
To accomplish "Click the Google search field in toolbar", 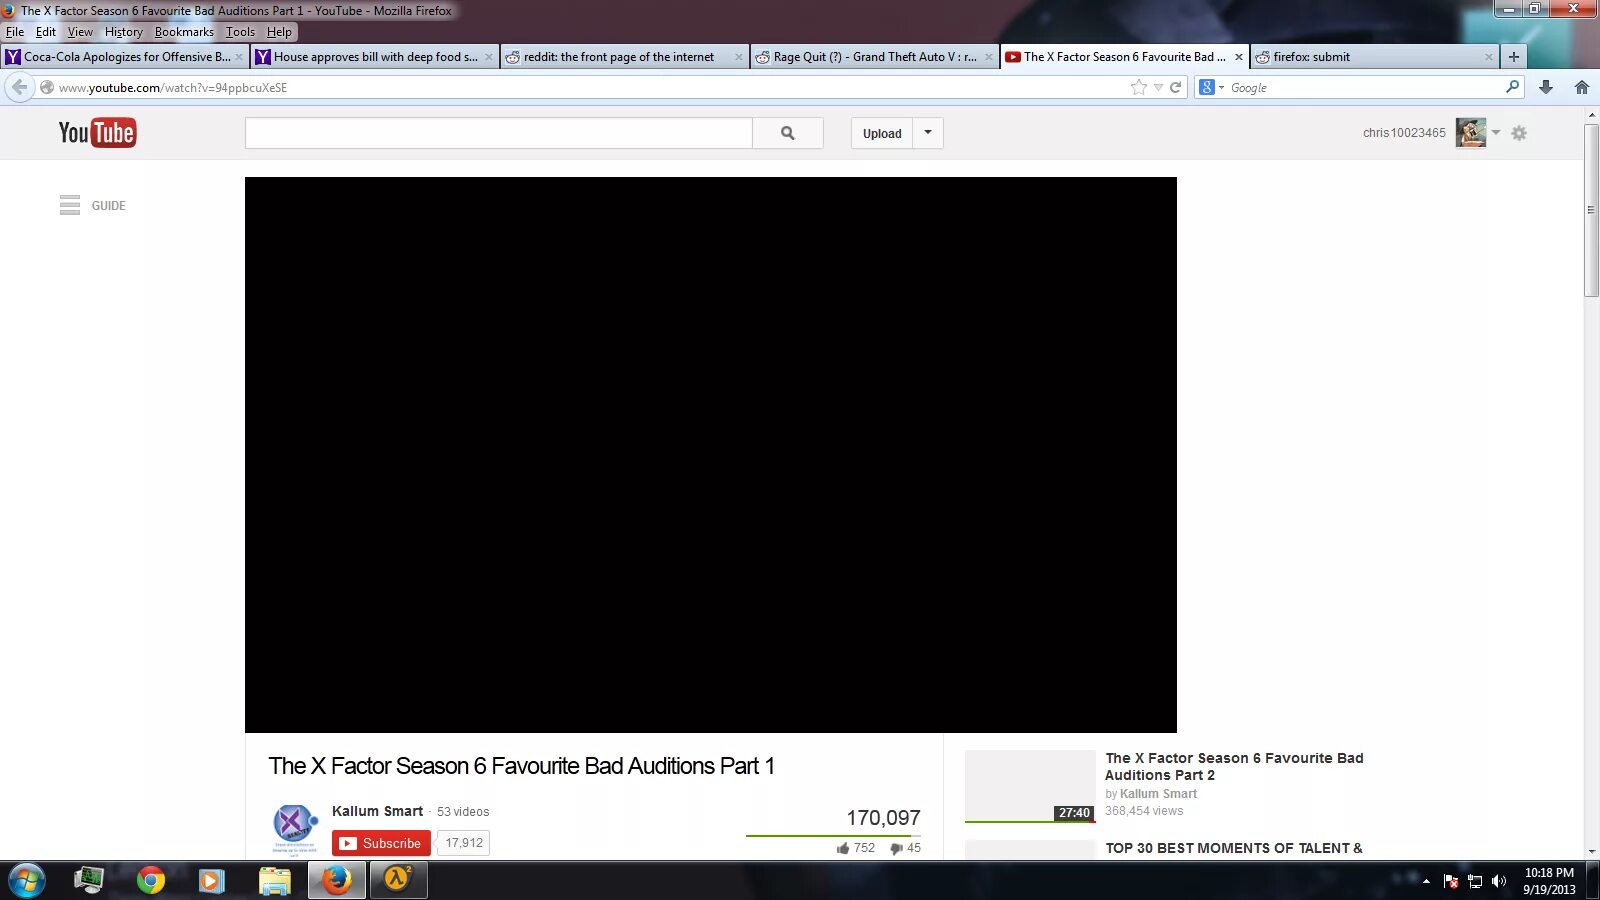I will coord(1365,87).
